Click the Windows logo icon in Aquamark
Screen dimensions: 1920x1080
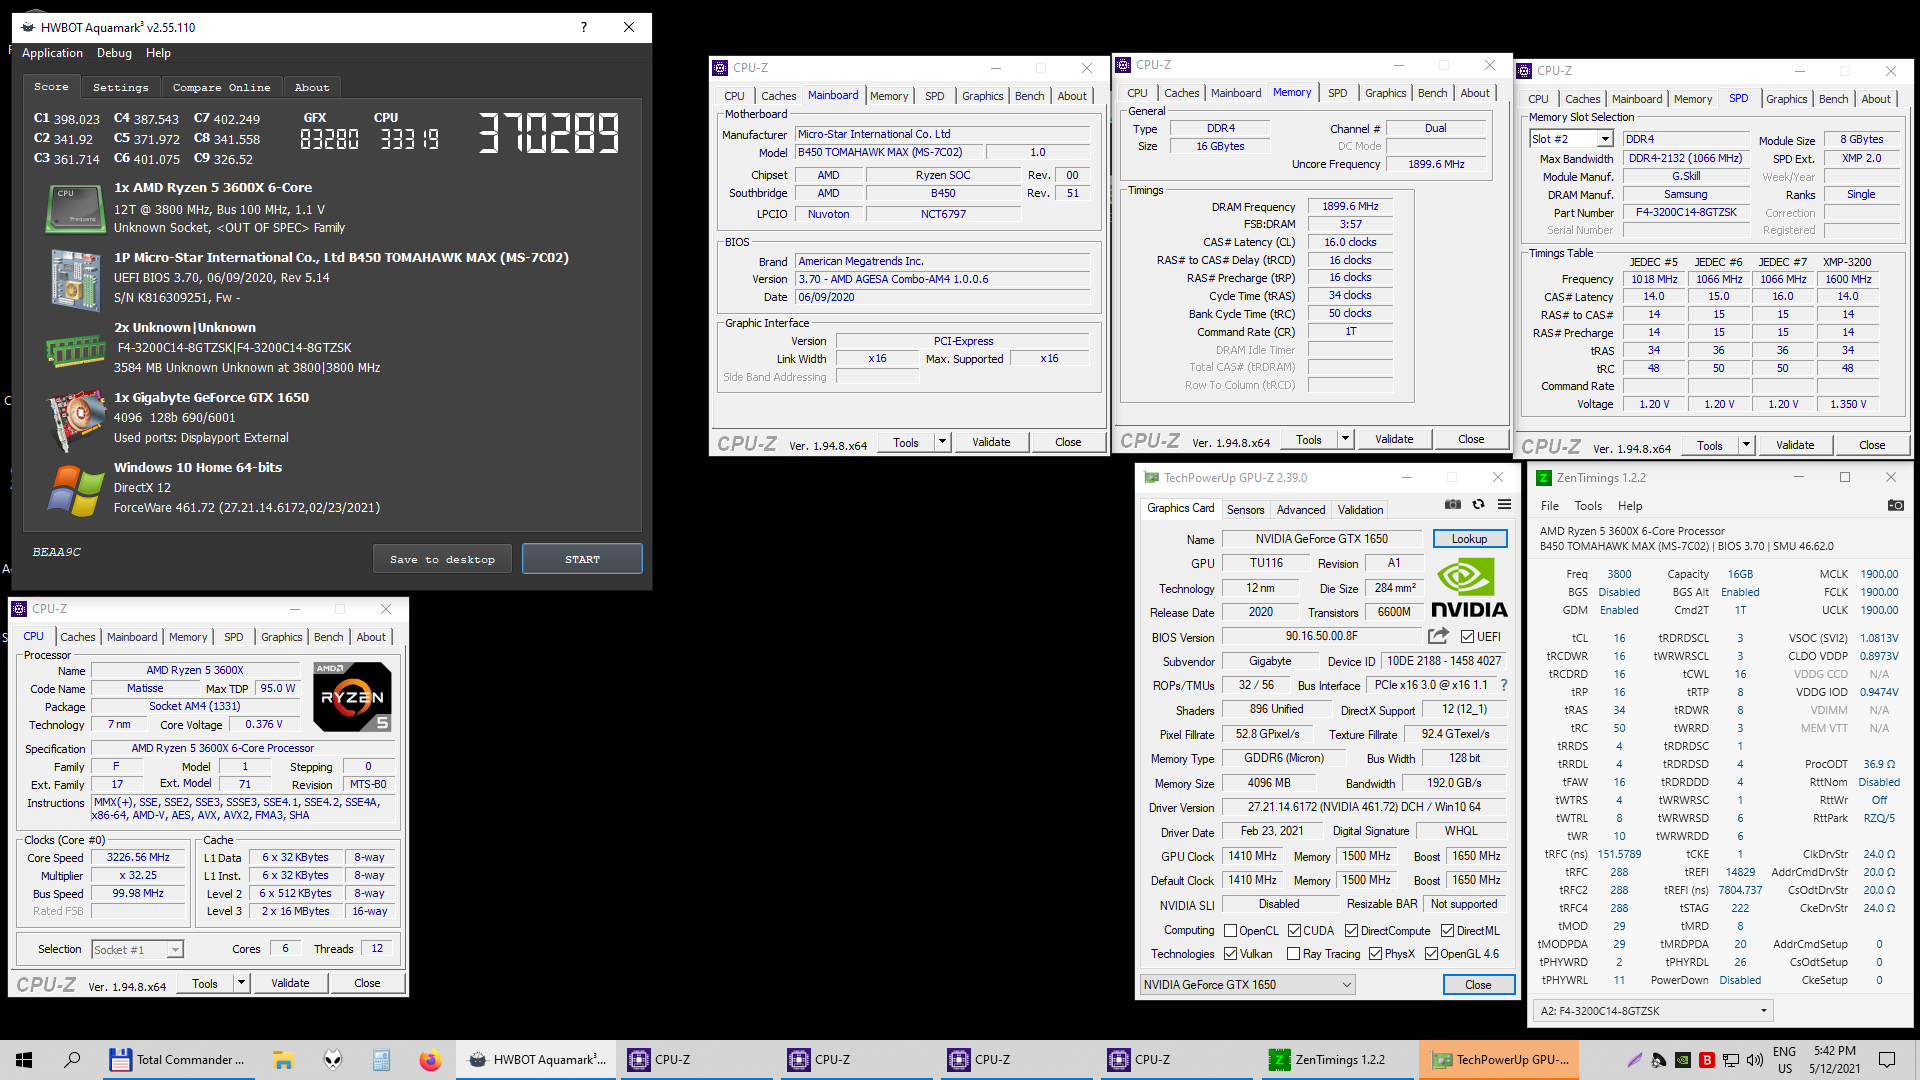(x=76, y=490)
